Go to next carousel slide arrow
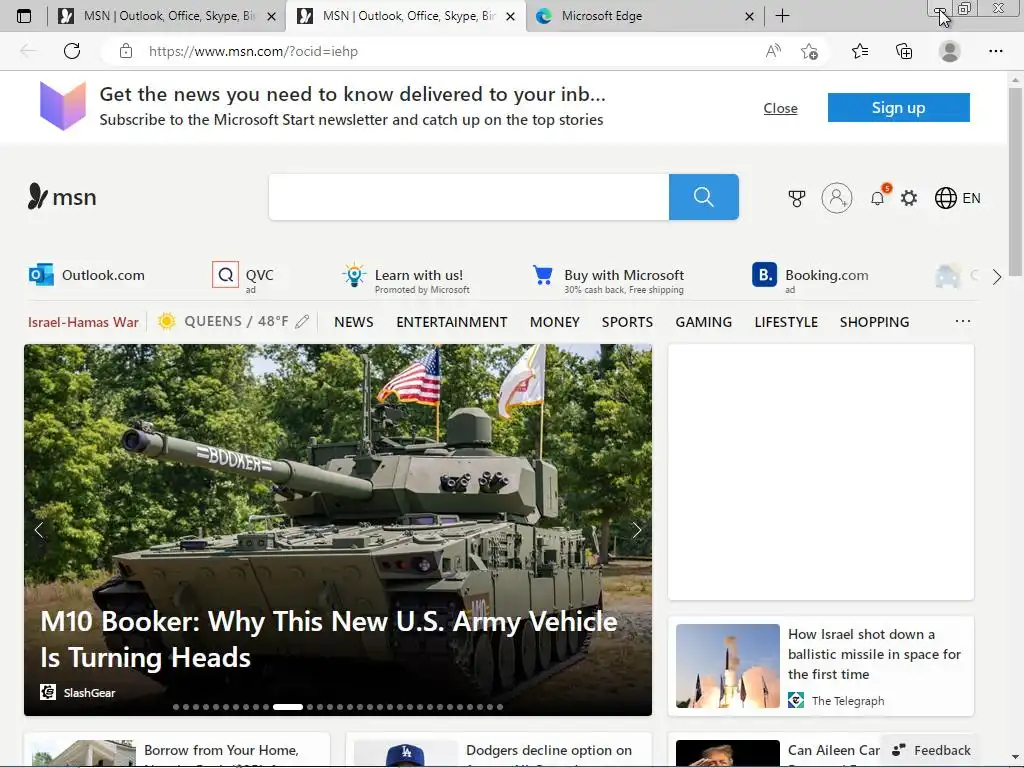This screenshot has height=768, width=1024. (637, 530)
